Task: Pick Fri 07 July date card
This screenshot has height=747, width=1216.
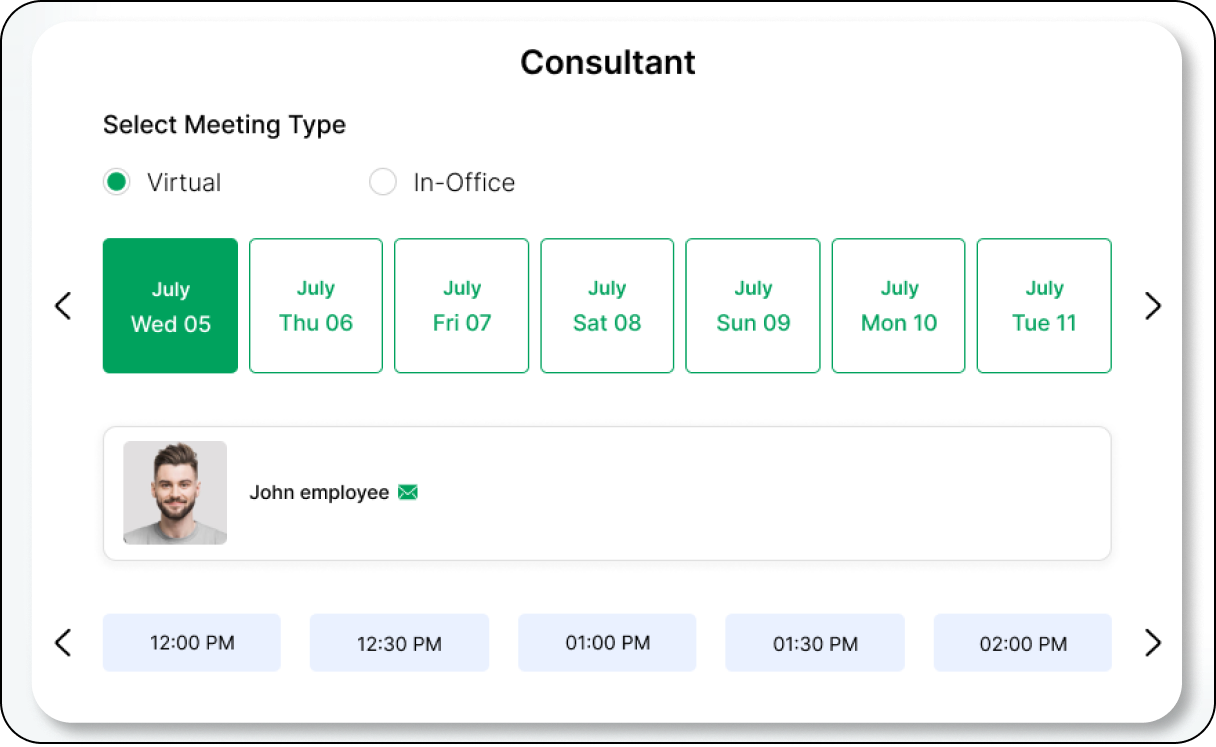Action: [x=462, y=306]
